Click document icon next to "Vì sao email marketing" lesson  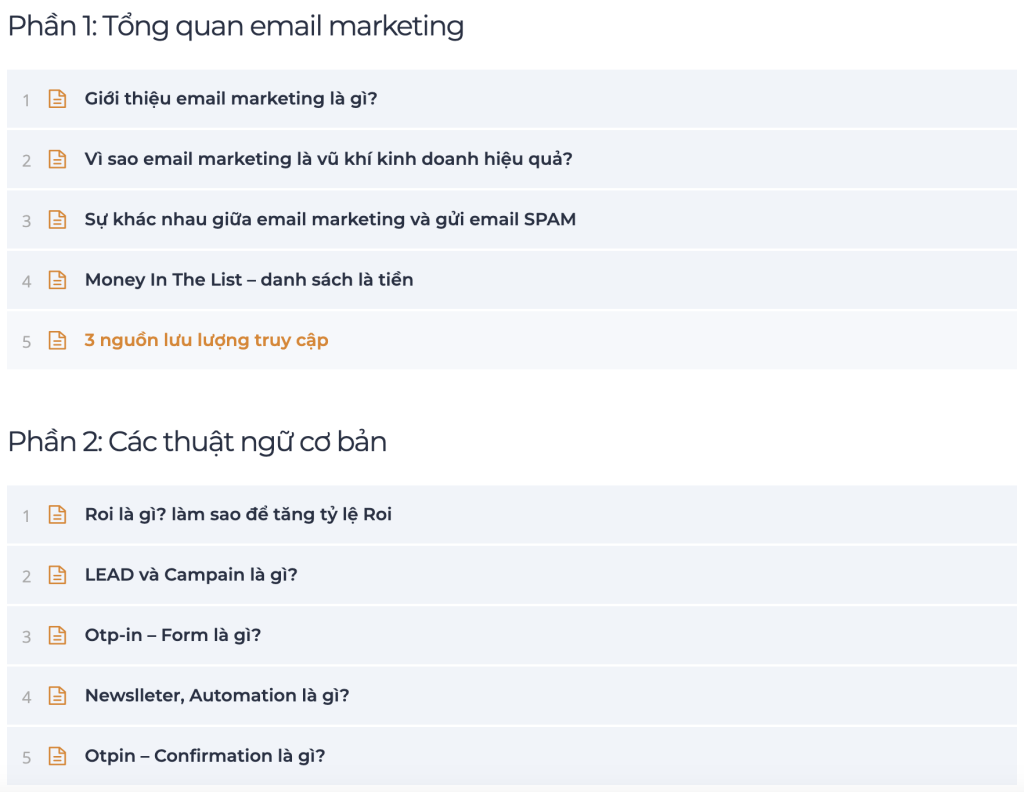pos(58,159)
